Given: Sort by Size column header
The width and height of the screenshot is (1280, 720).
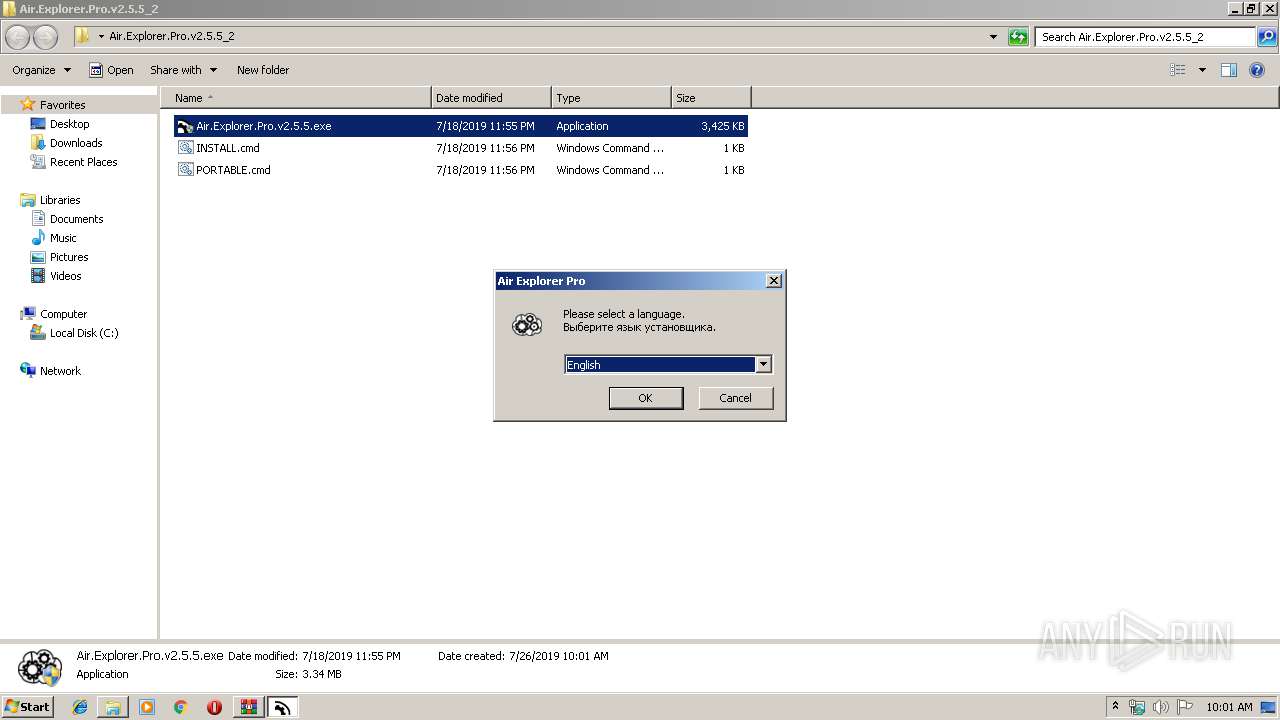Looking at the screenshot, I should pyautogui.click(x=711, y=98).
